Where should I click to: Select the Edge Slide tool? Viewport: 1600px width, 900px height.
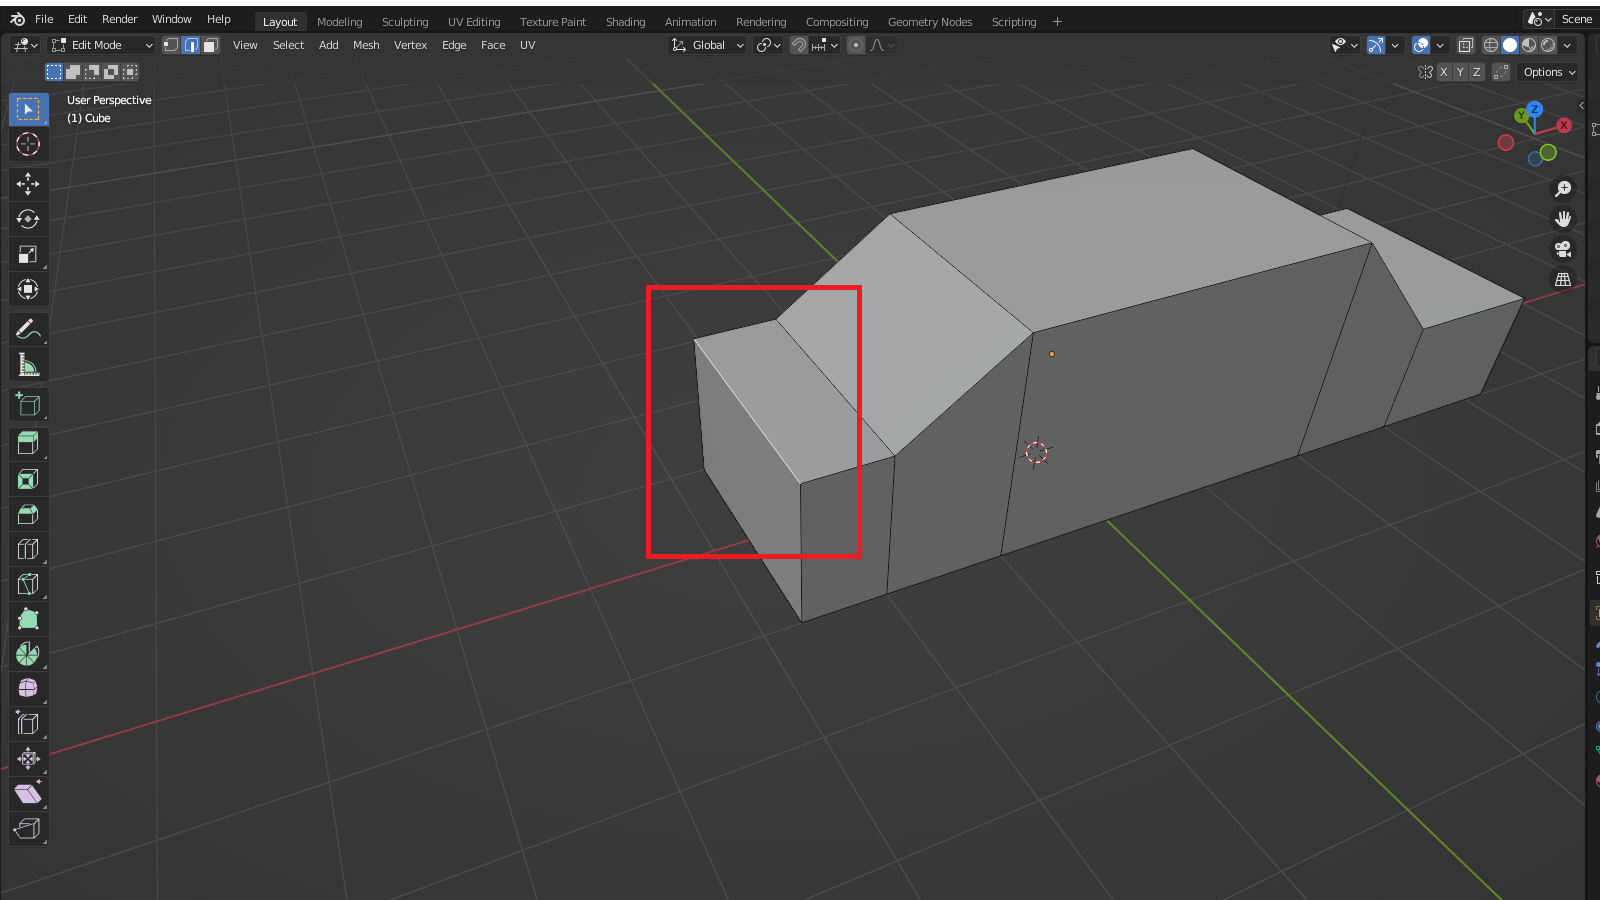click(x=28, y=723)
